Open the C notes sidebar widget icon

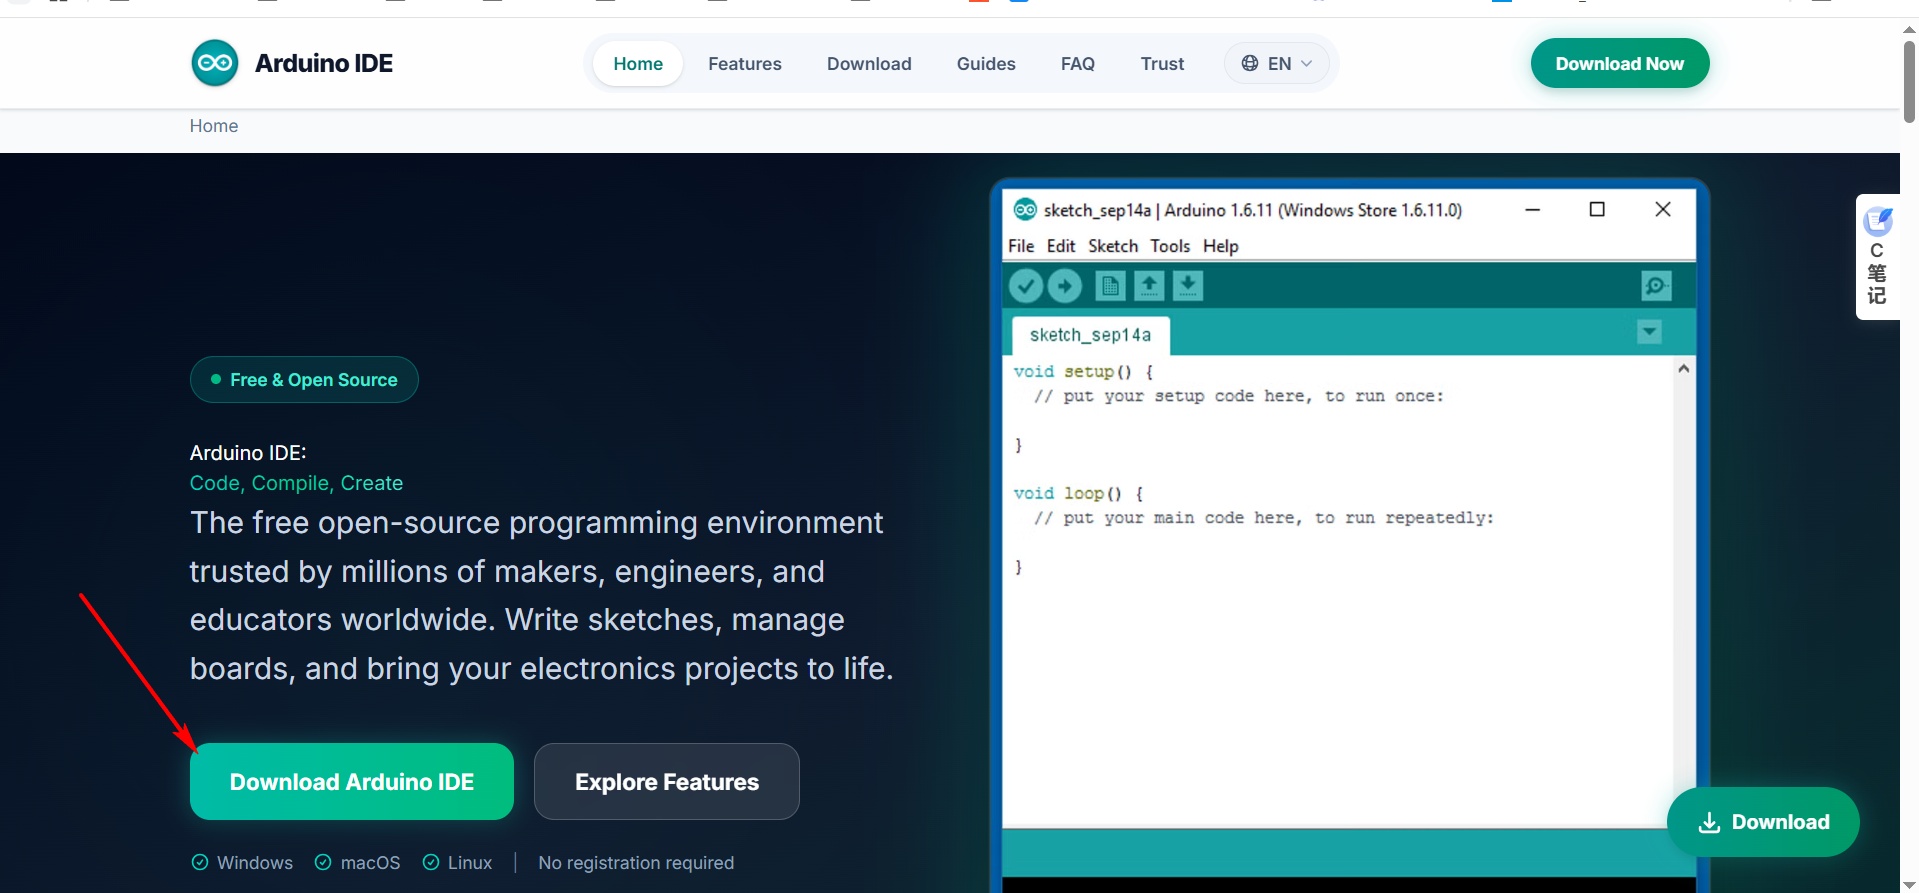(1878, 221)
